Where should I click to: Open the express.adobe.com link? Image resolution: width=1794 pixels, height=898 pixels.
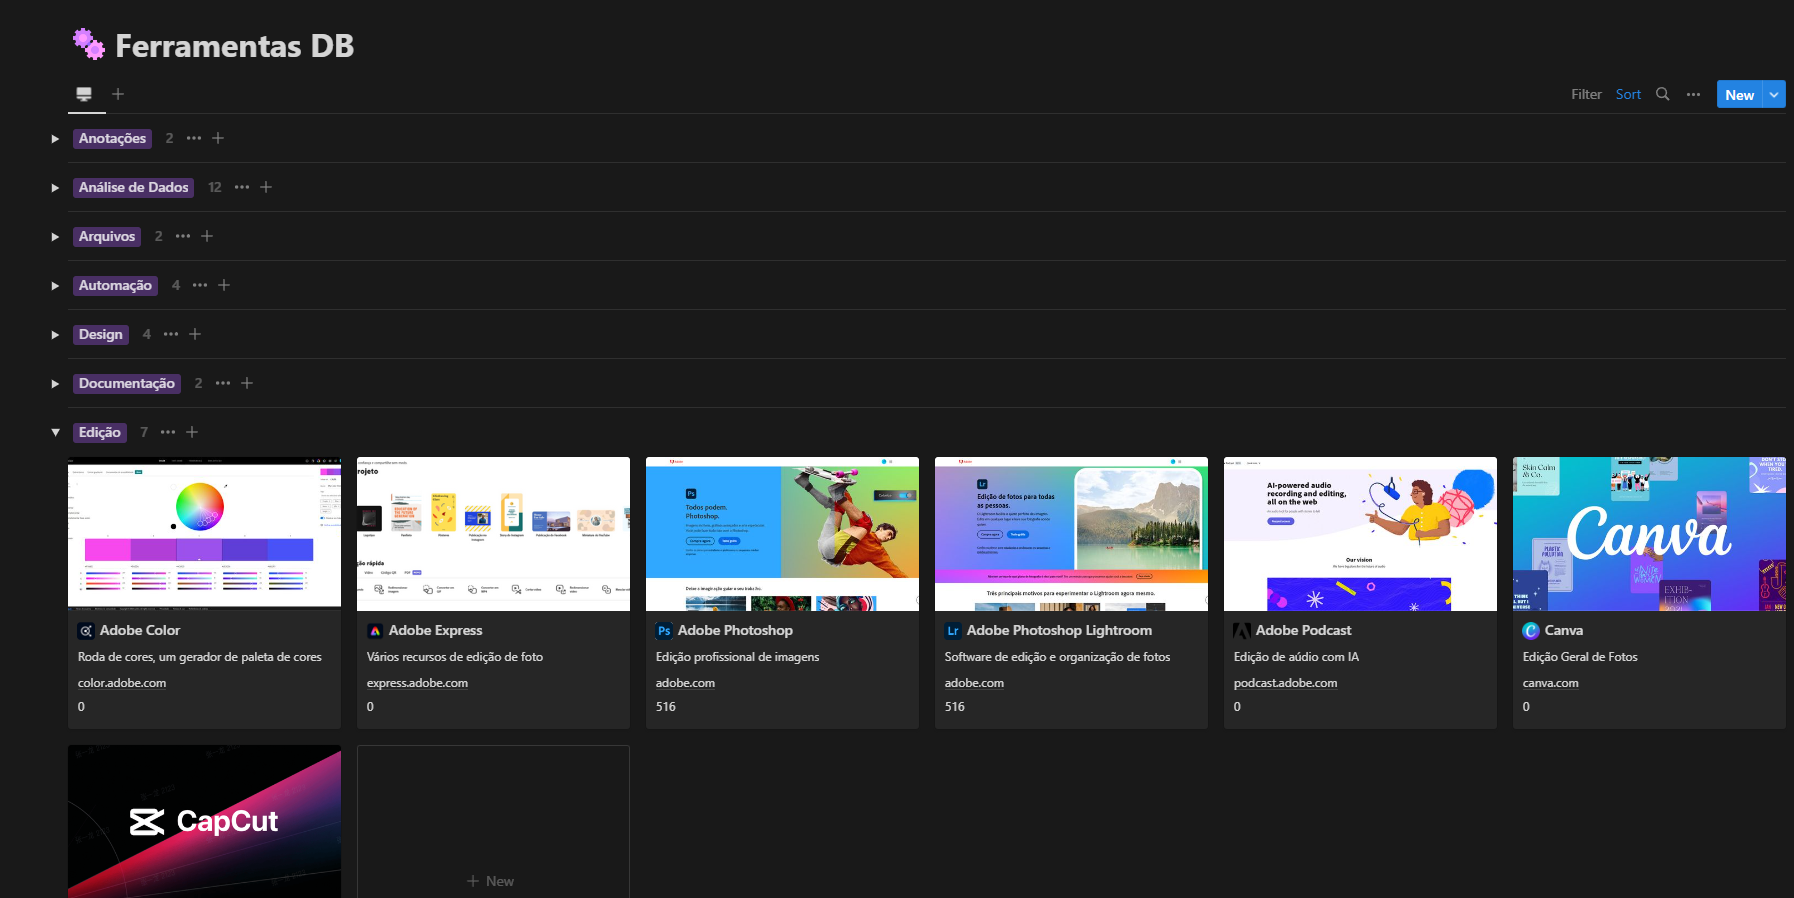pos(417,683)
